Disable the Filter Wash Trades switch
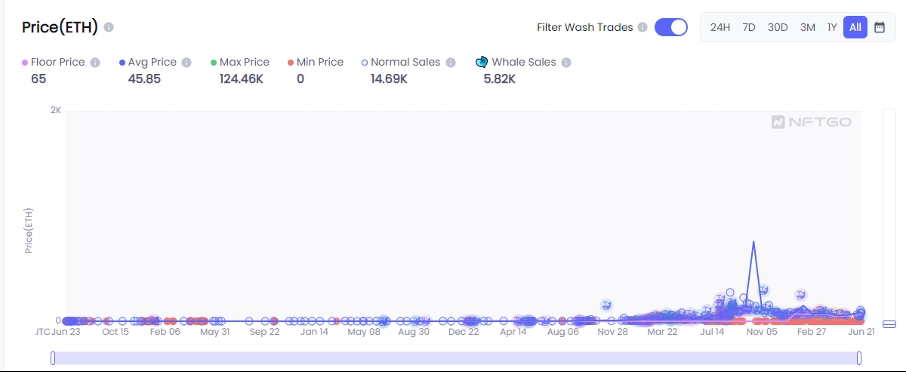906x372 pixels. pos(671,27)
